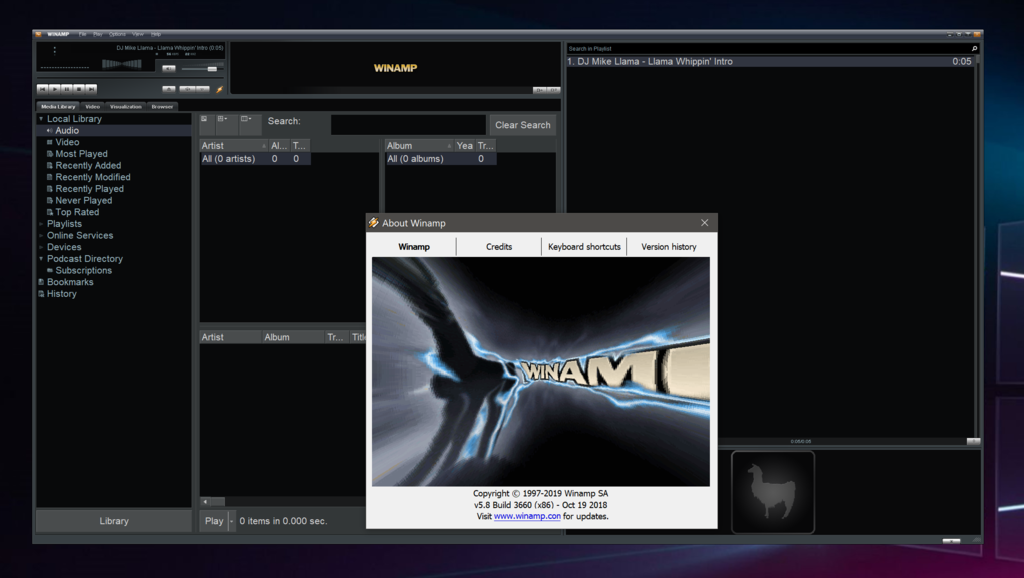Viewport: 1024px width, 578px height.
Task: Mute audio via the speaker icon
Action: [169, 68]
